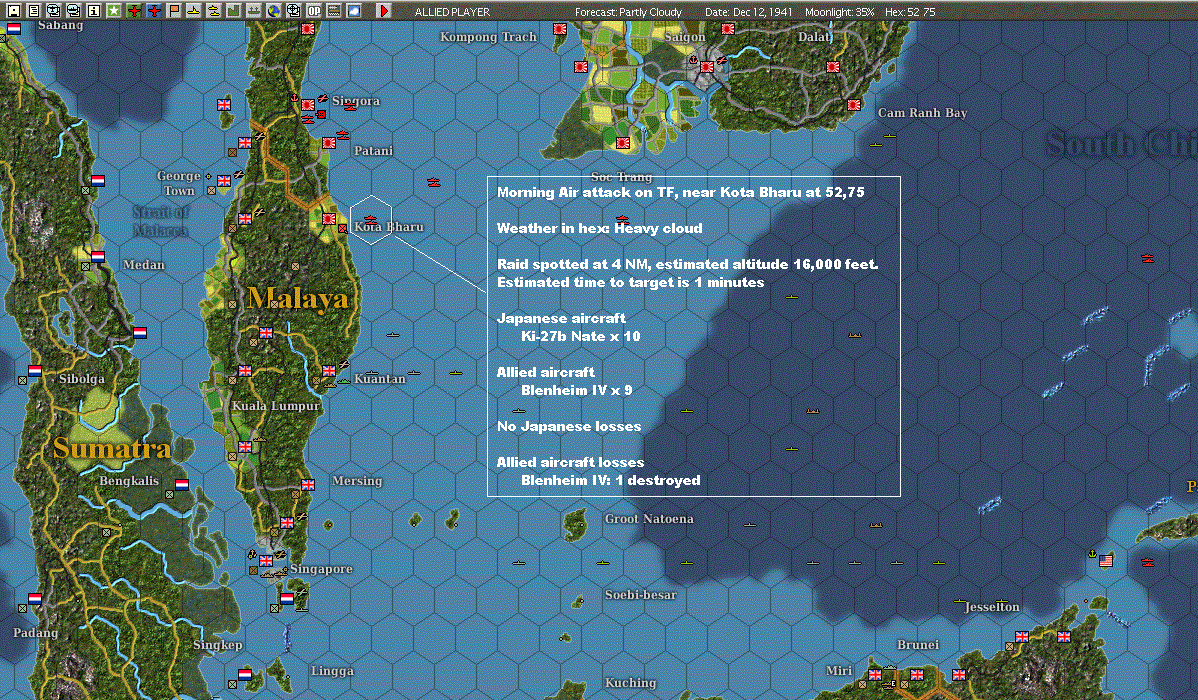Click the 'Hex: 52 75' header text
Screen dimensions: 1198x700
pyautogui.click(x=910, y=11)
